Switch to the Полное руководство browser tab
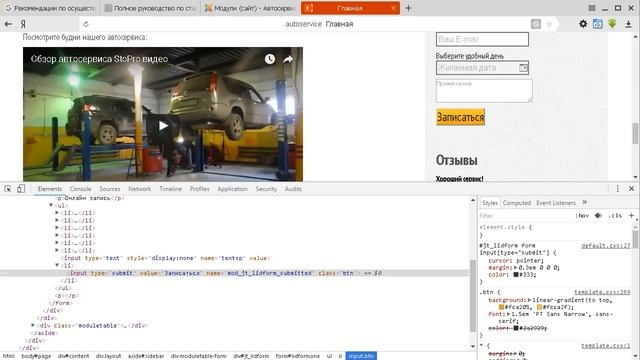 [x=150, y=8]
